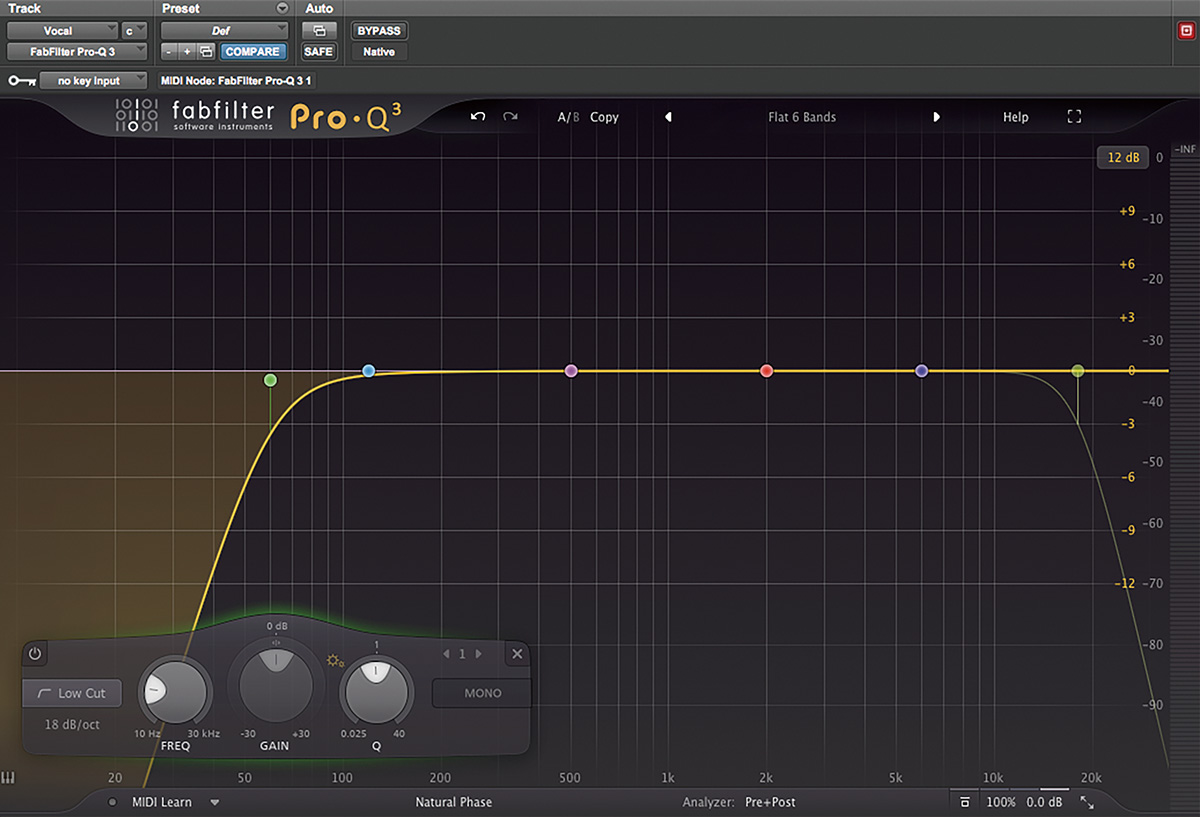1200x817 pixels.
Task: Click the key input key icon
Action: pyautogui.click(x=21, y=80)
